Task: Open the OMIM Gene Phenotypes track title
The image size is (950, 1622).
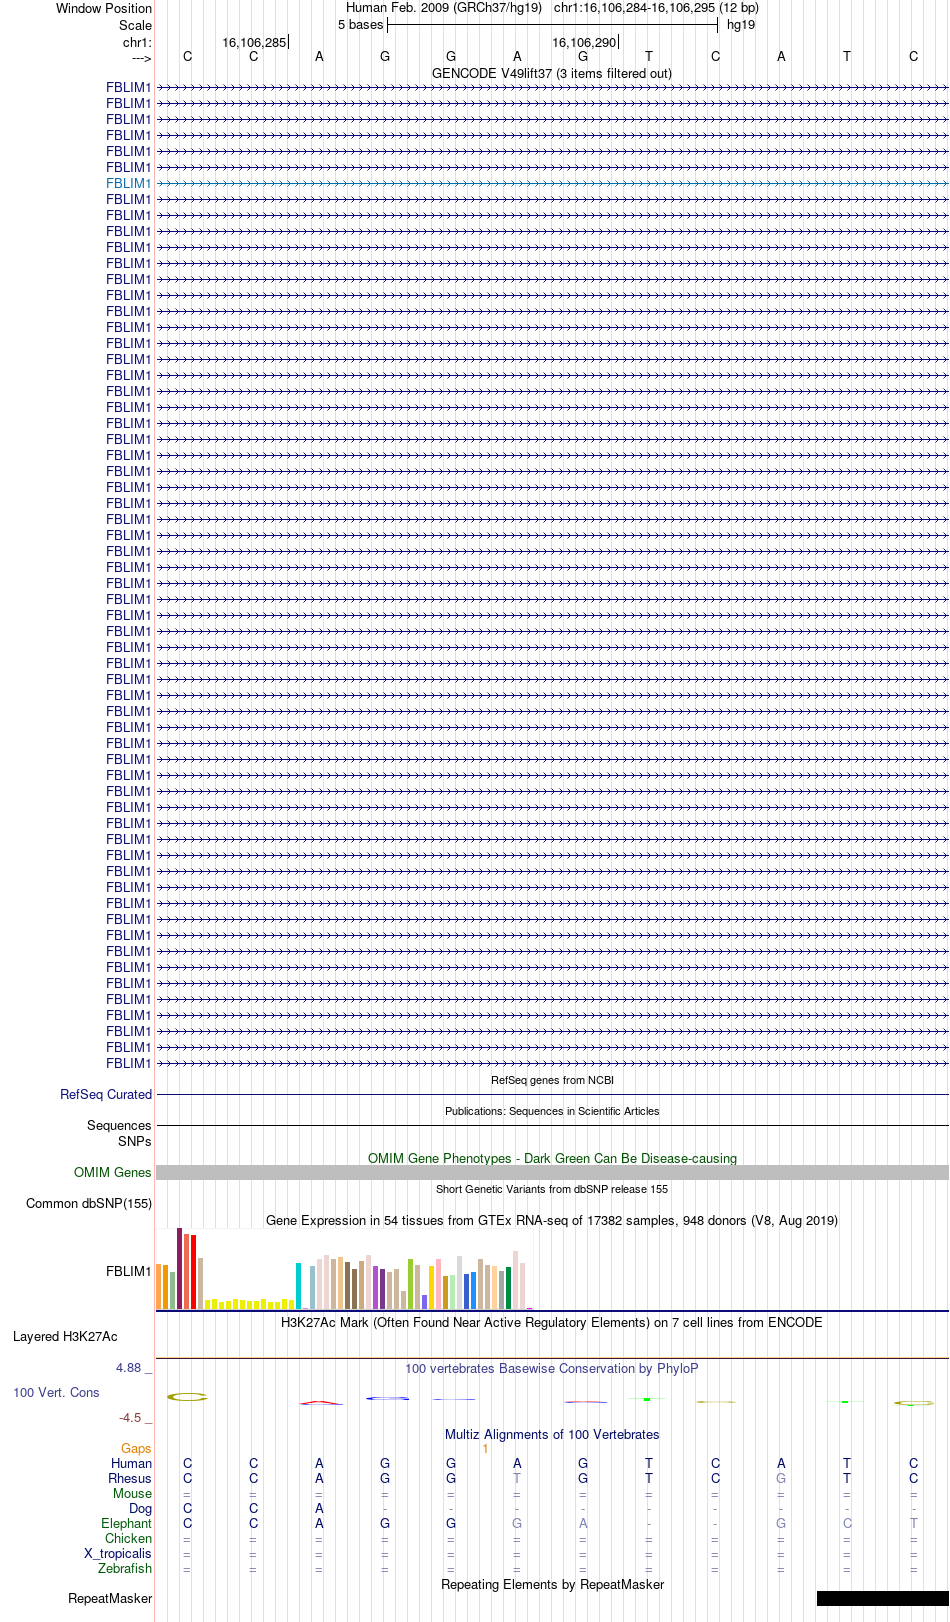Action: tap(552, 1158)
